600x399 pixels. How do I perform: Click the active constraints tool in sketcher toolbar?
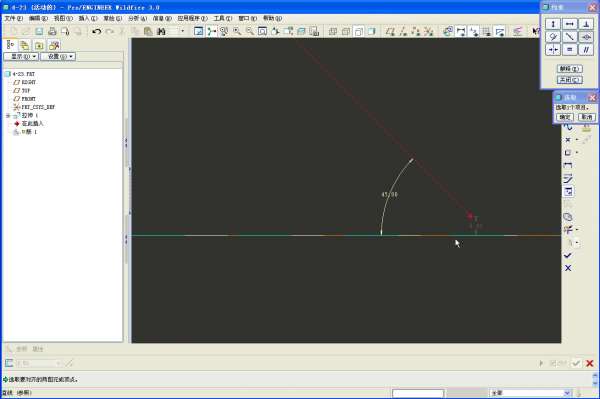click(x=568, y=191)
